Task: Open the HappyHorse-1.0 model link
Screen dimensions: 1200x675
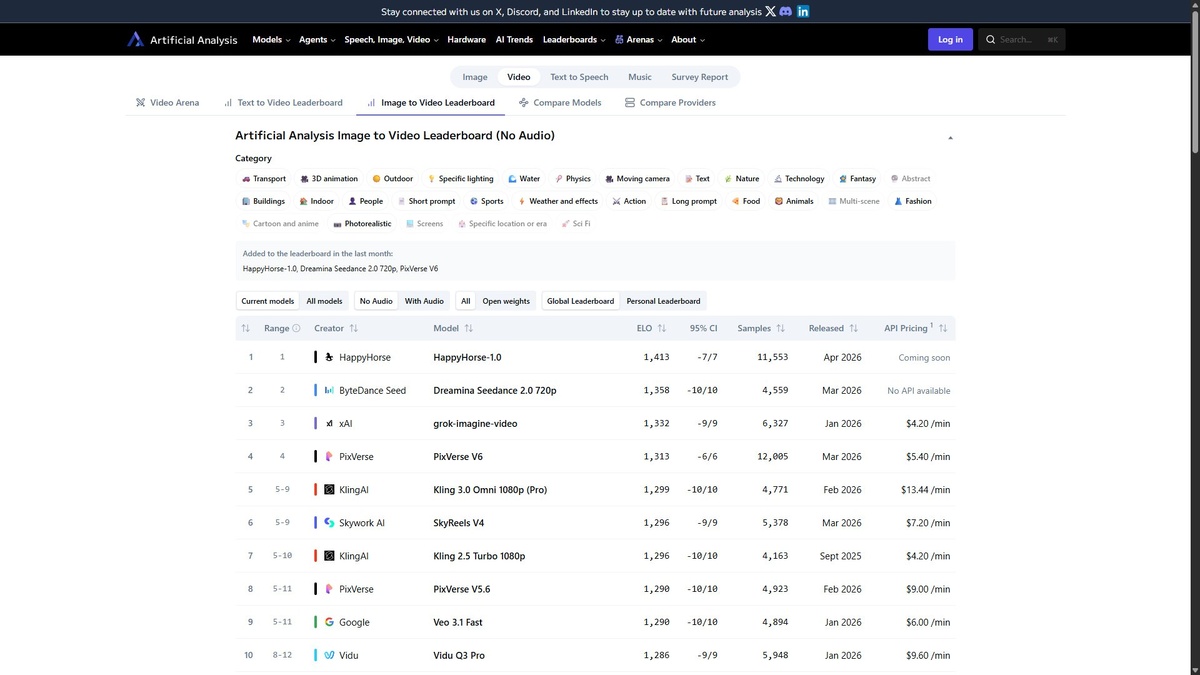Action: (467, 357)
